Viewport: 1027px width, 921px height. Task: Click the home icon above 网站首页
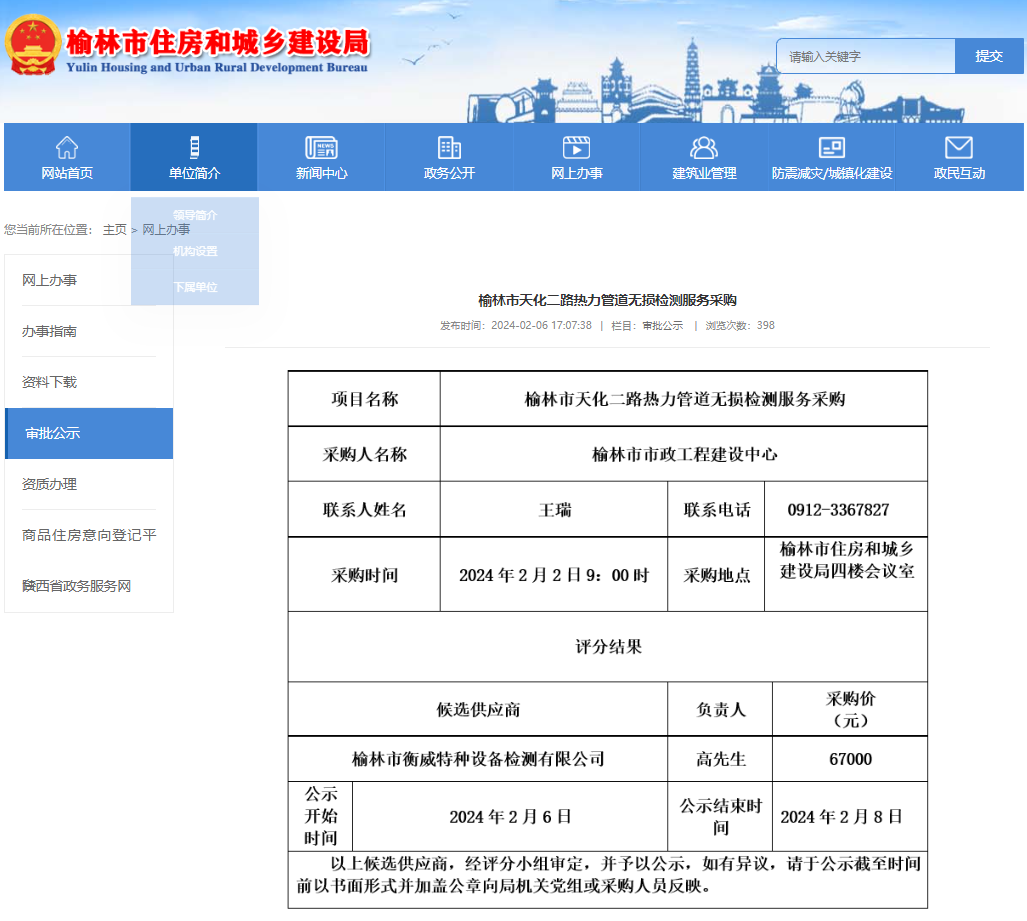pos(67,147)
